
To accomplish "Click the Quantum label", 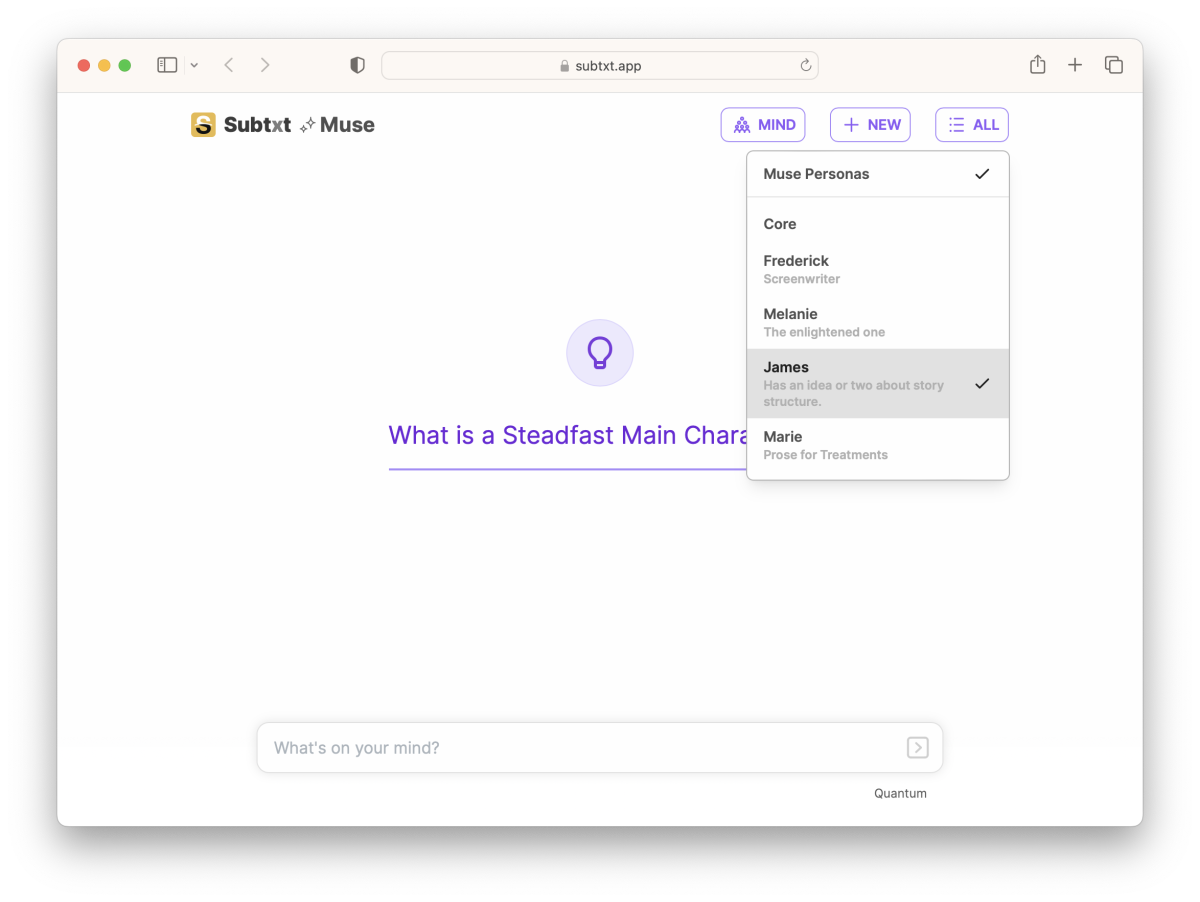I will (x=899, y=793).
